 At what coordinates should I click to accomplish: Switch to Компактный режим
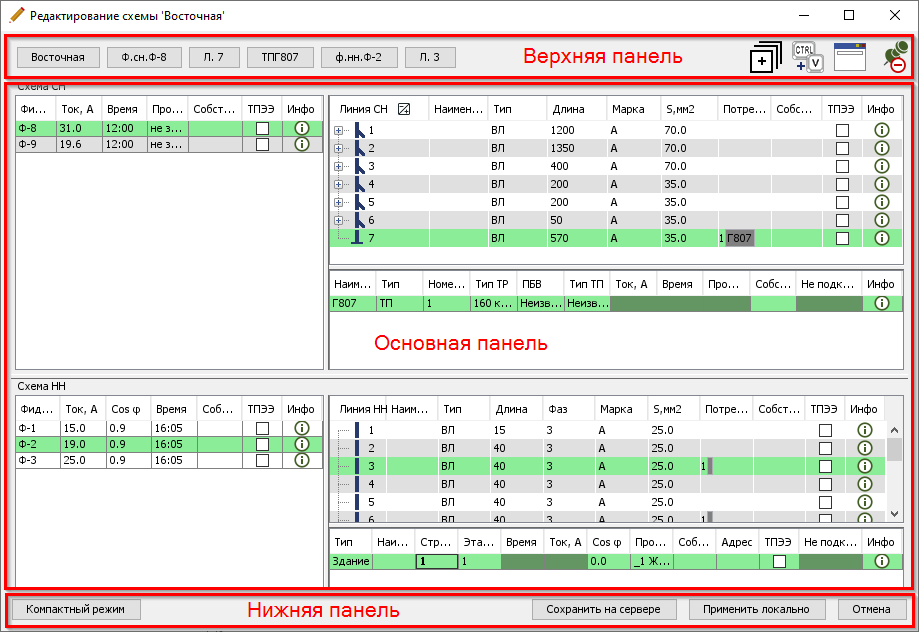[76, 609]
